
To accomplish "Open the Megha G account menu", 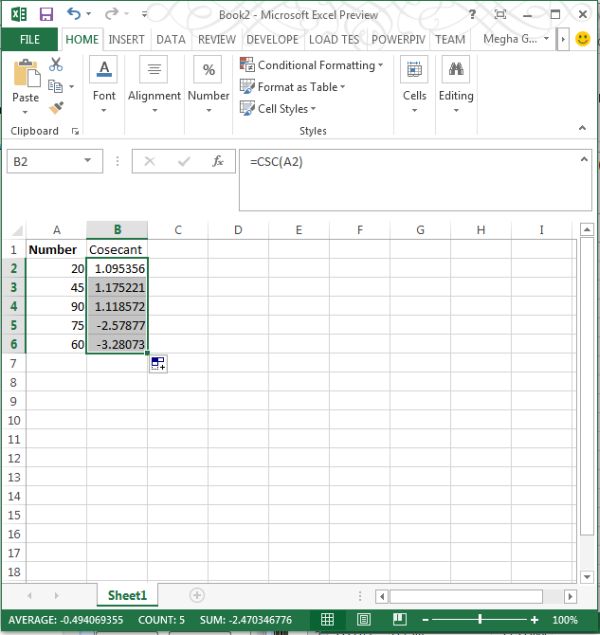I will [x=516, y=39].
